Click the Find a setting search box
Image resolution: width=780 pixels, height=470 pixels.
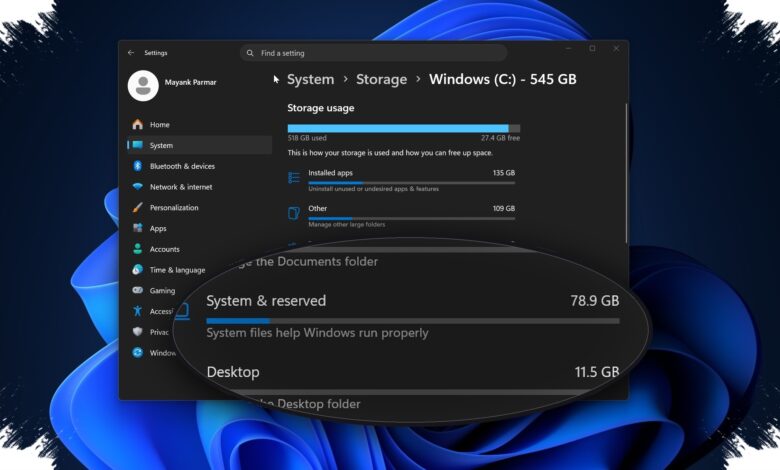[x=374, y=53]
